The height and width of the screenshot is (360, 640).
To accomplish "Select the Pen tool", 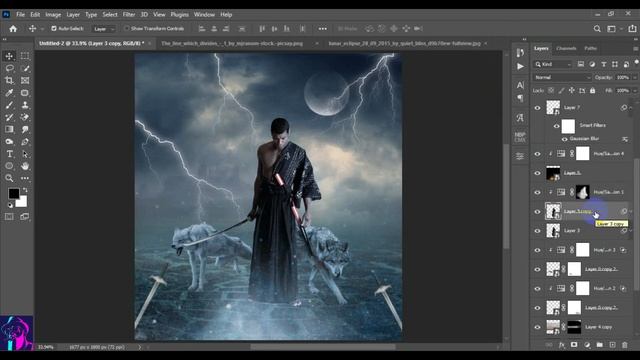I will (25, 142).
